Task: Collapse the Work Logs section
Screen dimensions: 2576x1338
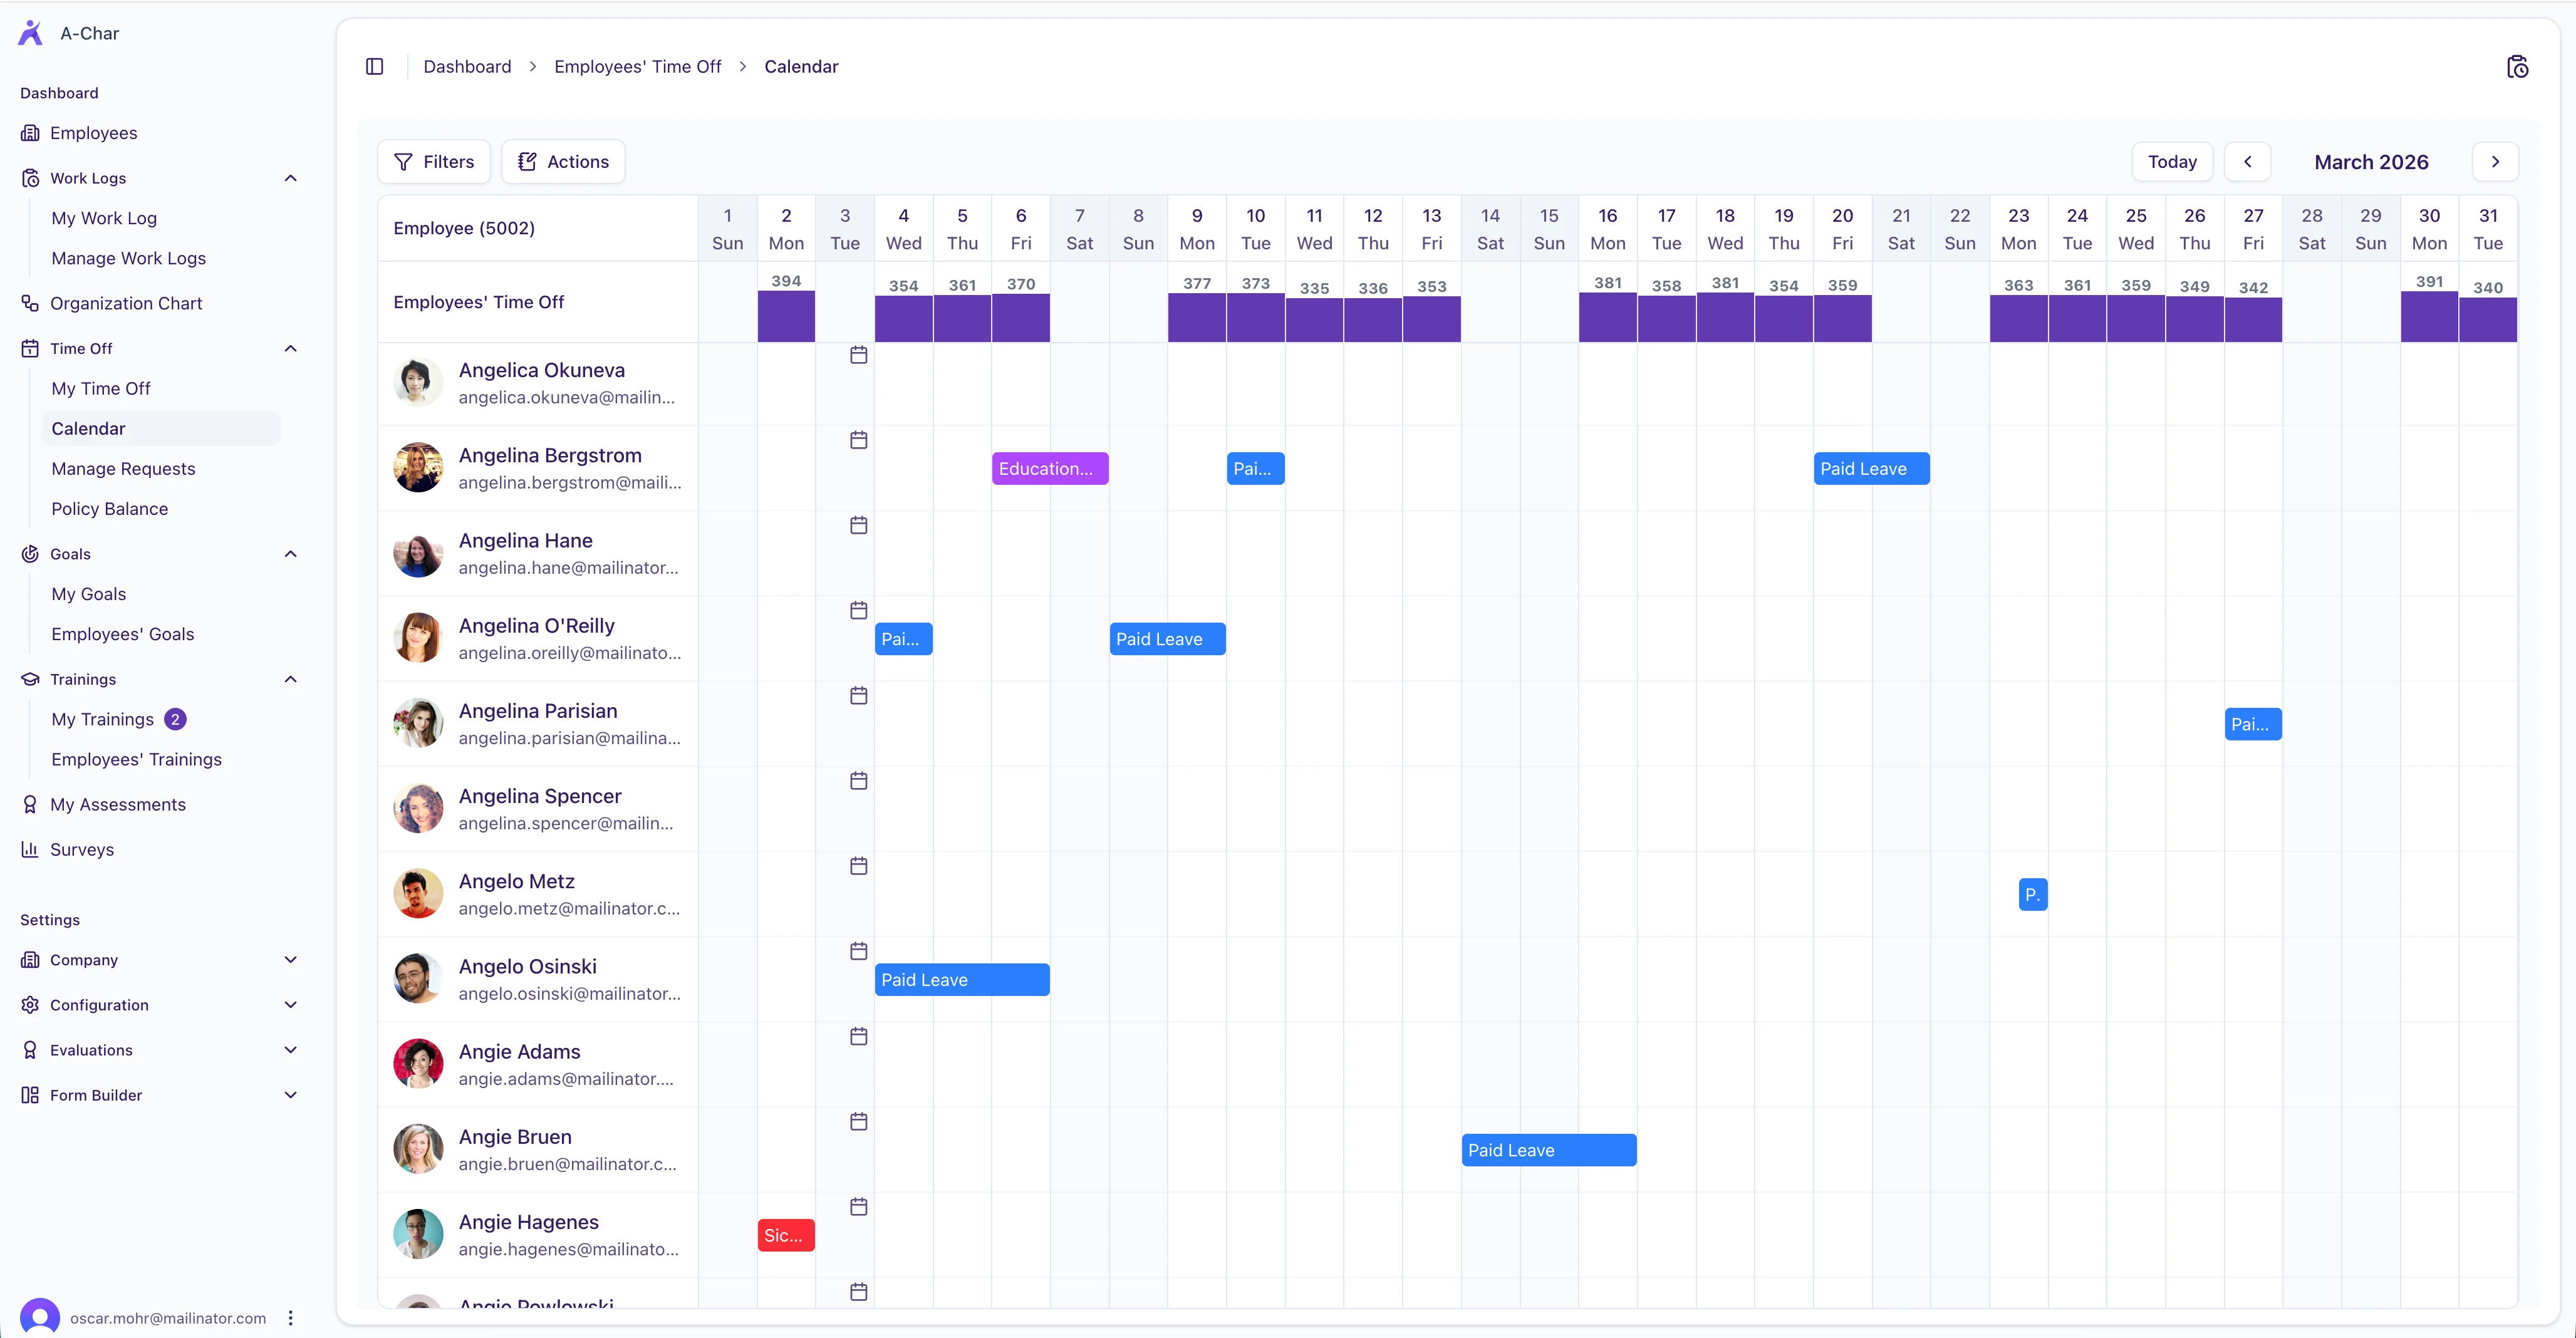Action: click(x=291, y=178)
